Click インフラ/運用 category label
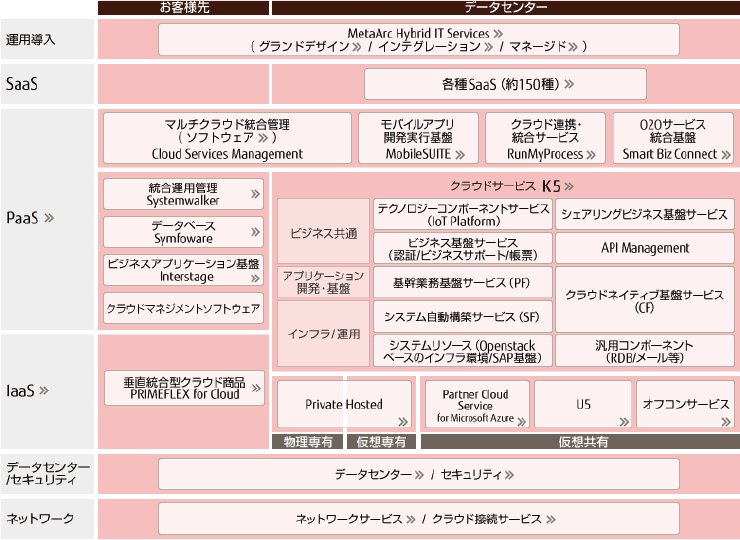Image resolution: width=740 pixels, height=540 pixels. pyautogui.click(x=323, y=334)
